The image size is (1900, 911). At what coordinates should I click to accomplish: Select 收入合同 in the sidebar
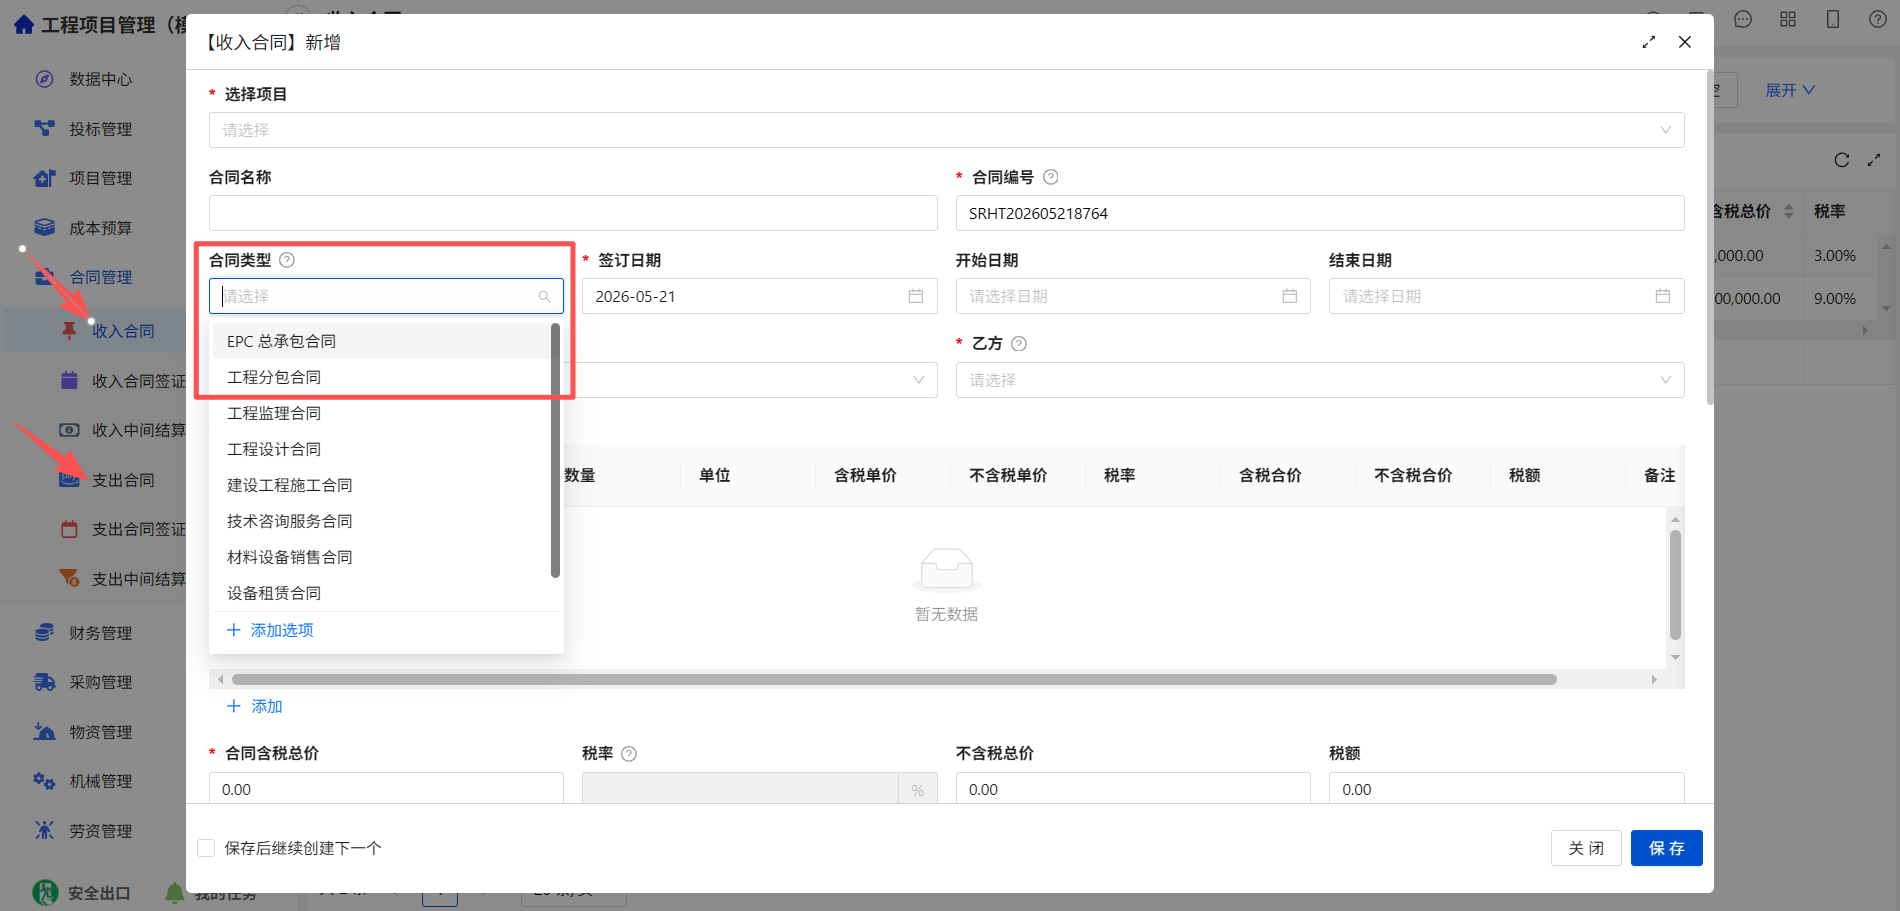(123, 331)
